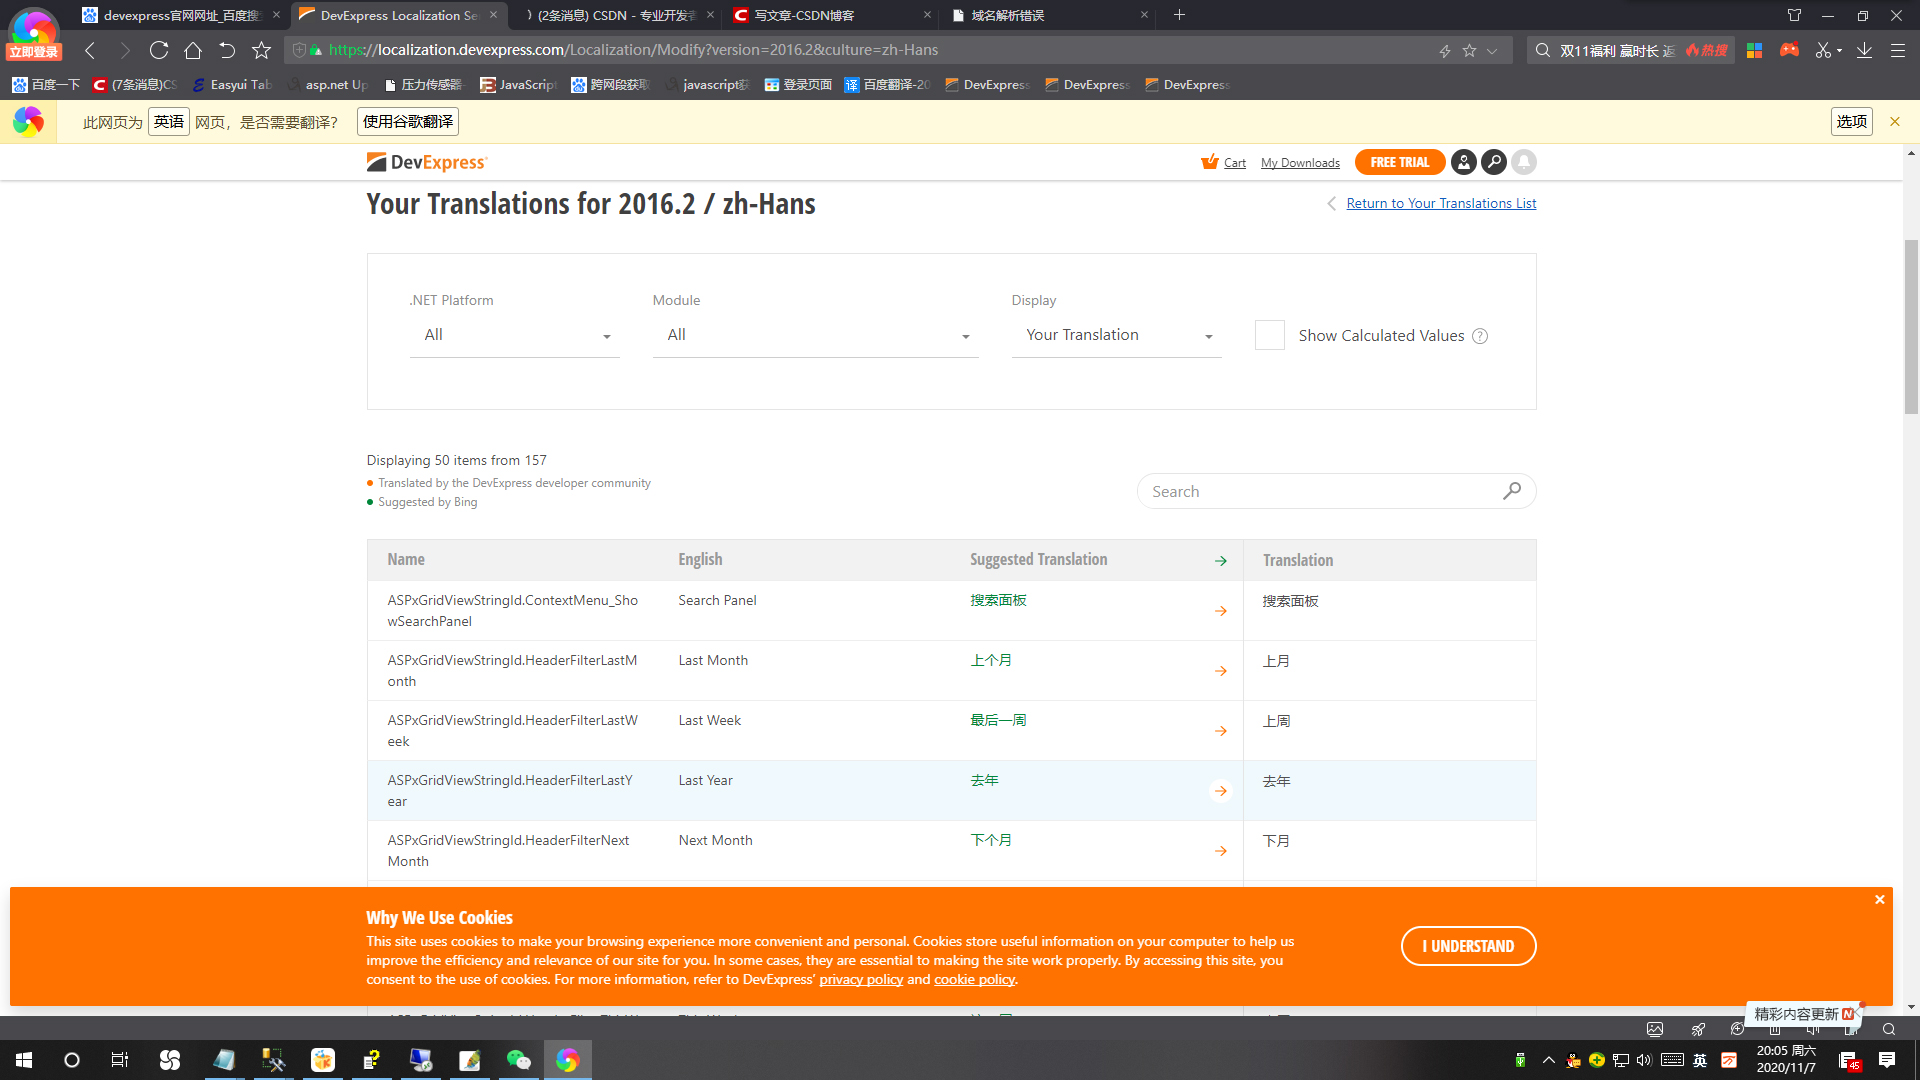The image size is (1920, 1080).
Task: Open Task View on the taskbar
Action: click(120, 1060)
